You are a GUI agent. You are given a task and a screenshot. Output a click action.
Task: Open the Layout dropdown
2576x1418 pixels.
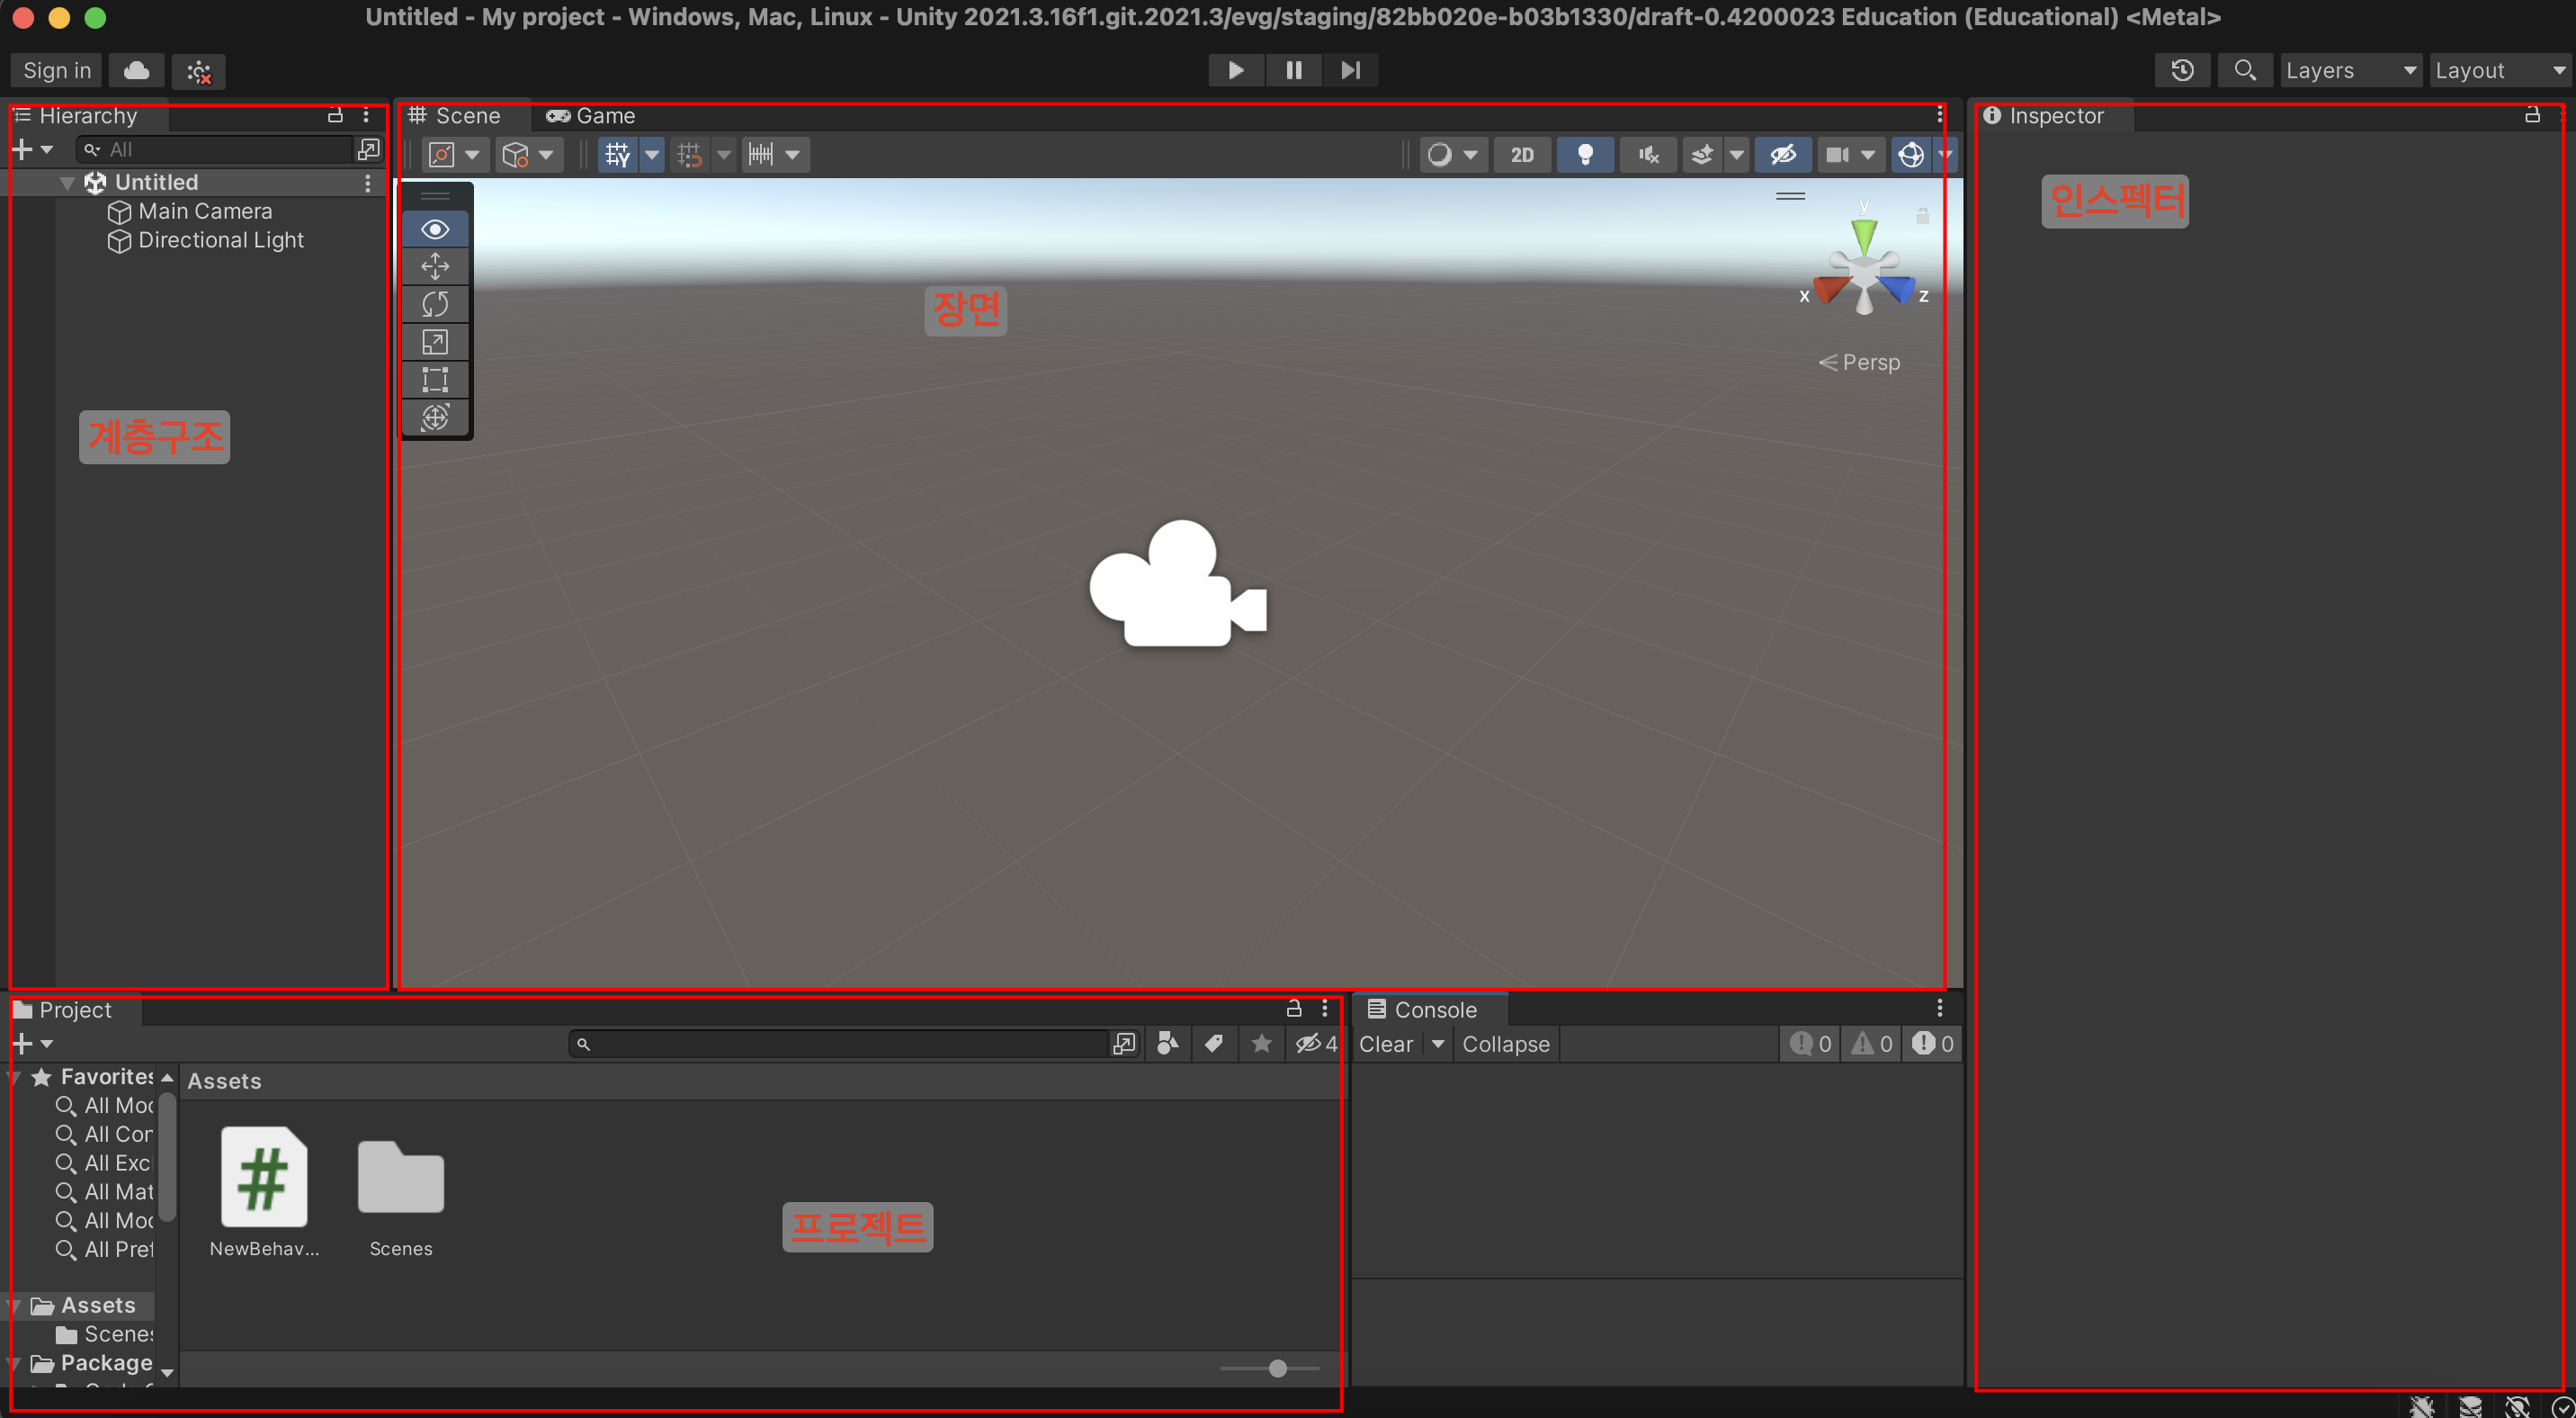point(2497,70)
